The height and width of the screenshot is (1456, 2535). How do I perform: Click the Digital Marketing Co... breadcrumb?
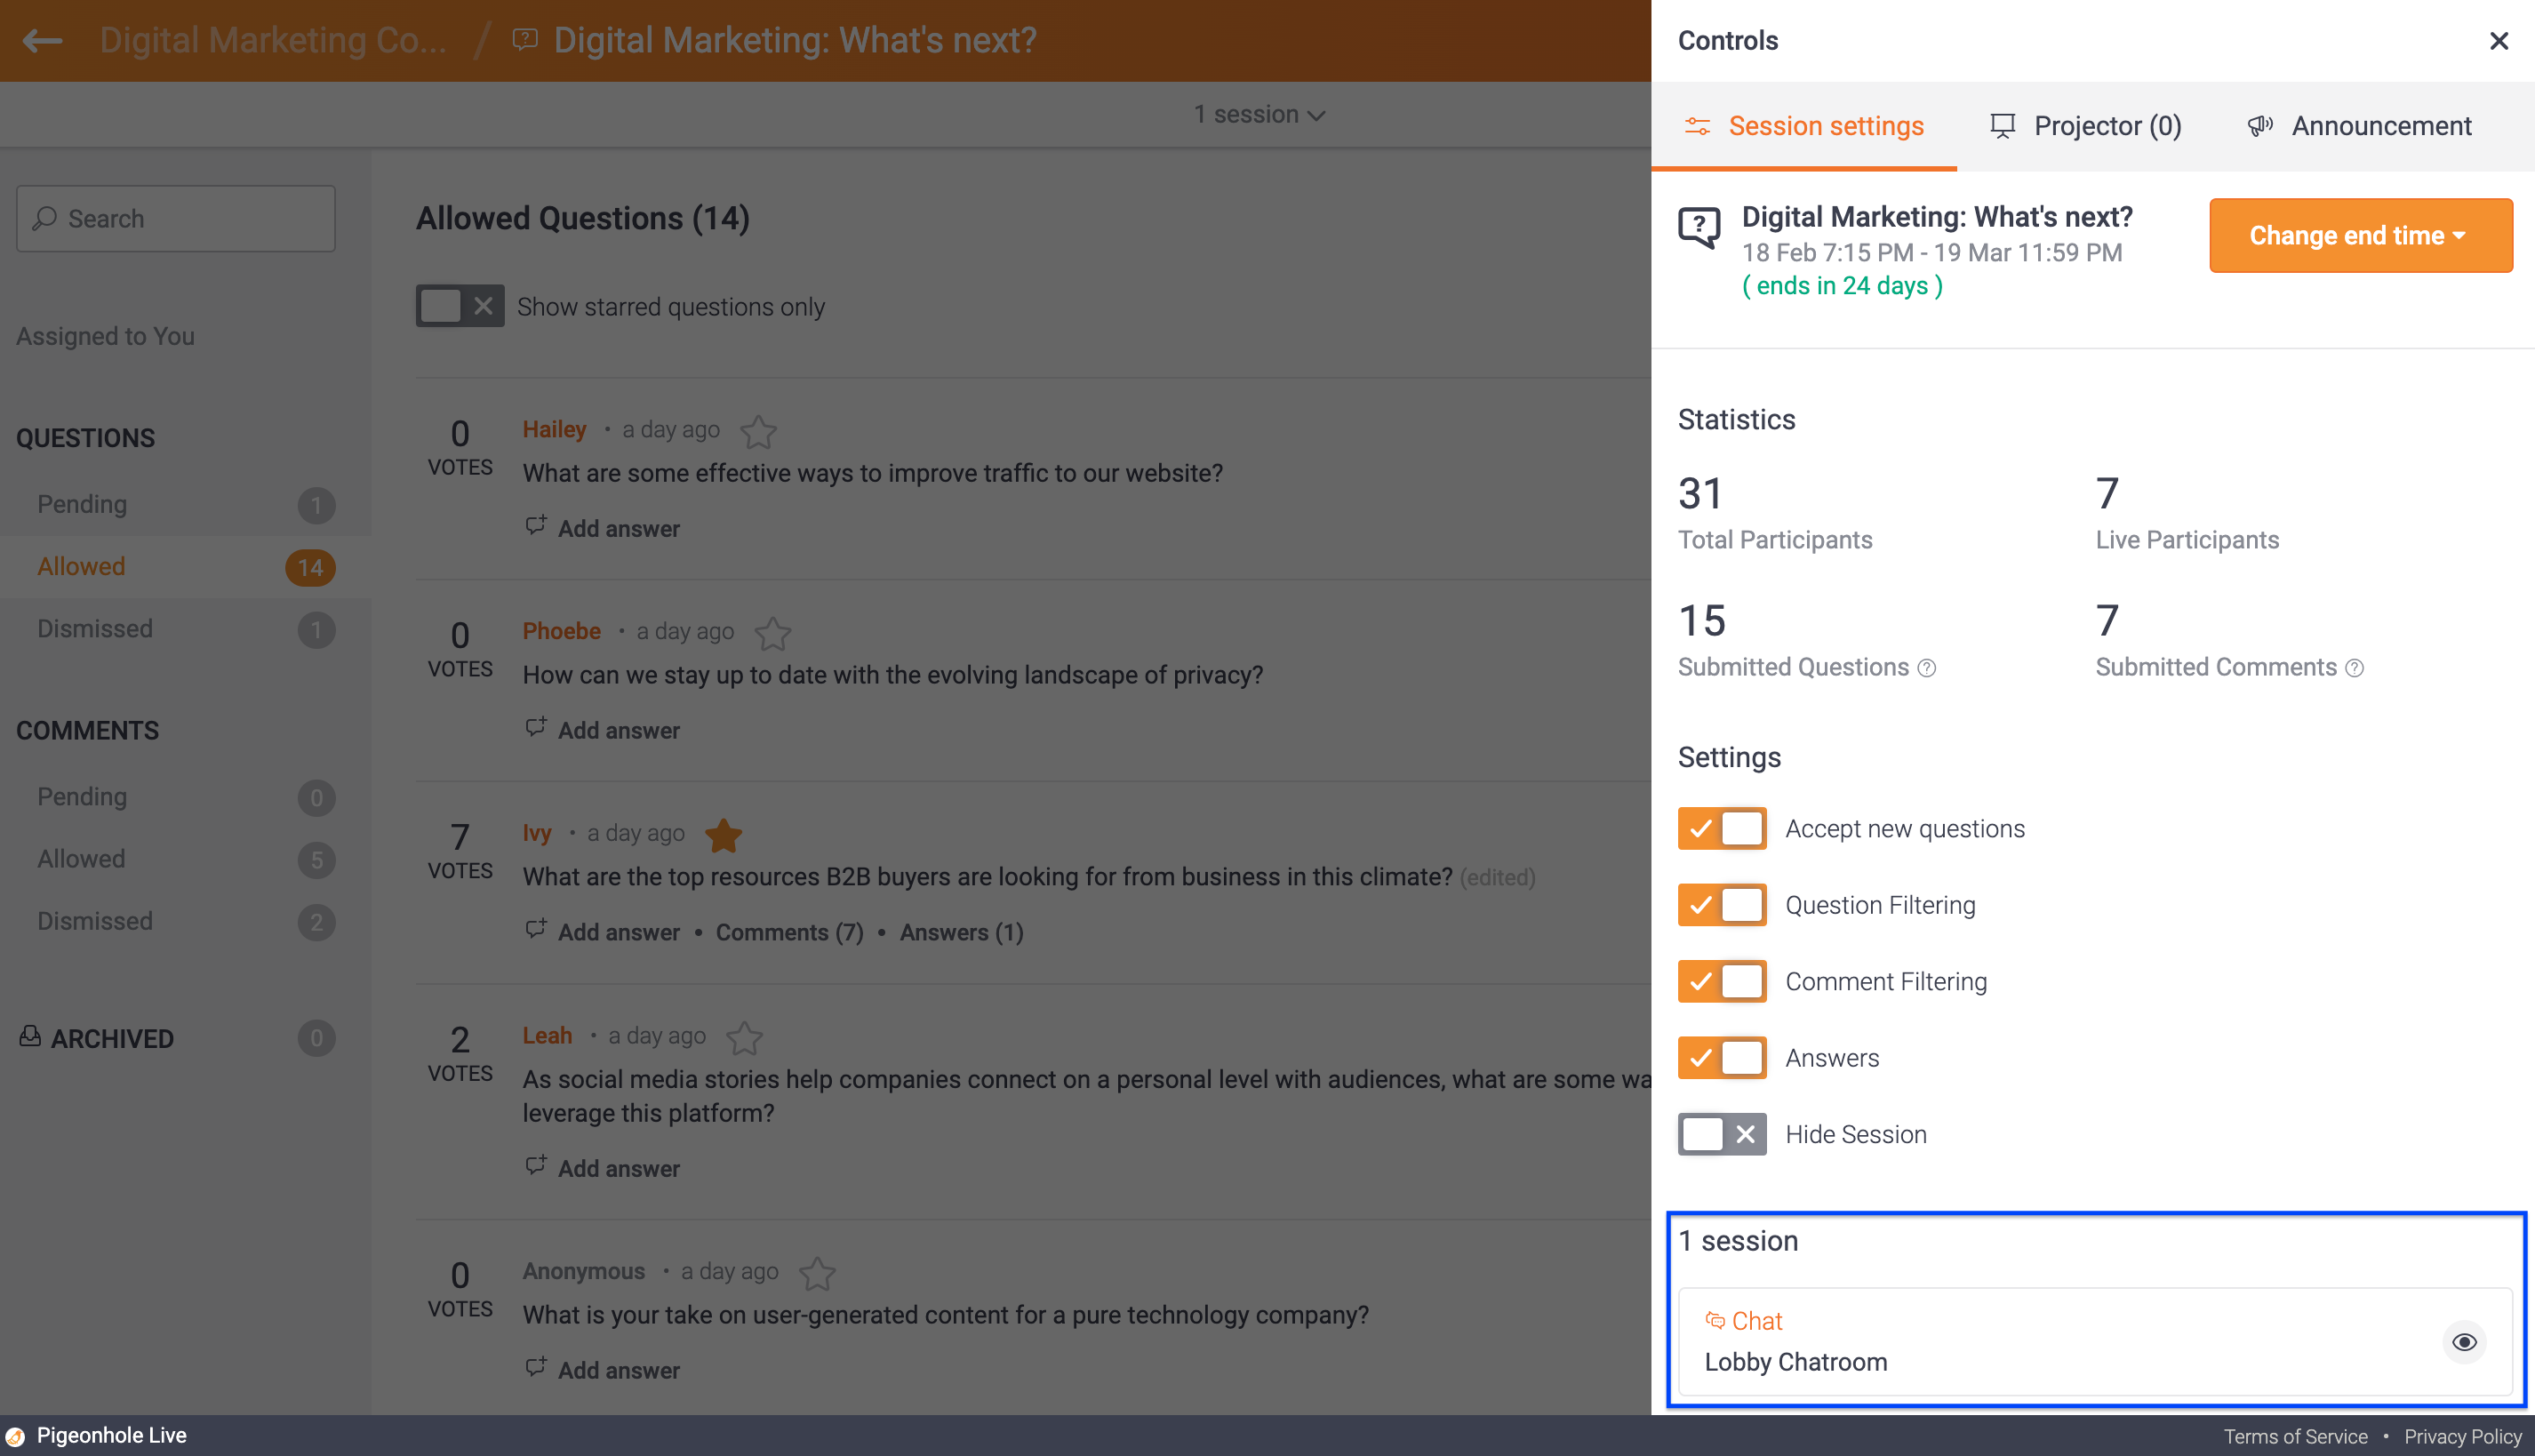(273, 40)
